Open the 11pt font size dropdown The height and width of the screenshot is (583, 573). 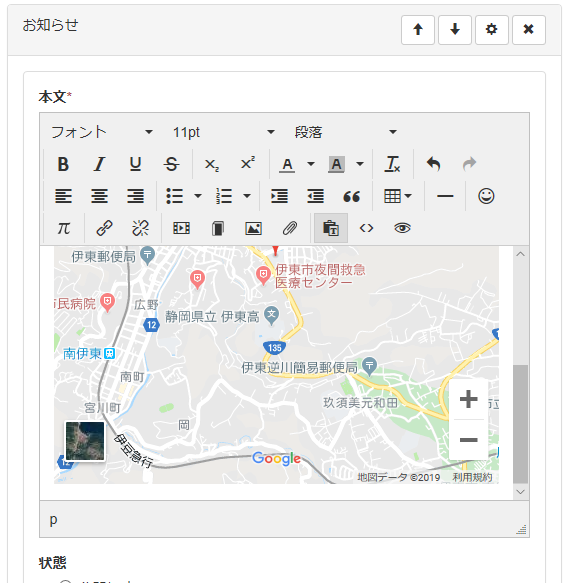pyautogui.click(x=223, y=132)
